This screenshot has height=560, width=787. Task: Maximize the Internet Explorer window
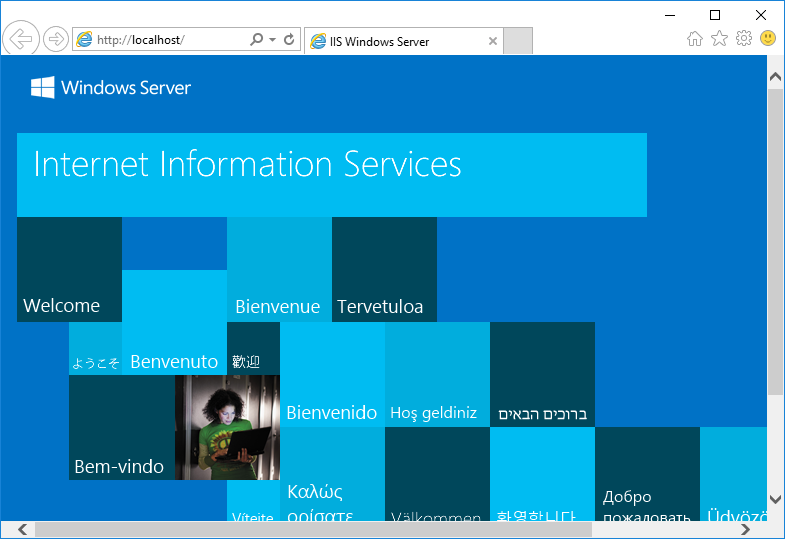(x=715, y=15)
